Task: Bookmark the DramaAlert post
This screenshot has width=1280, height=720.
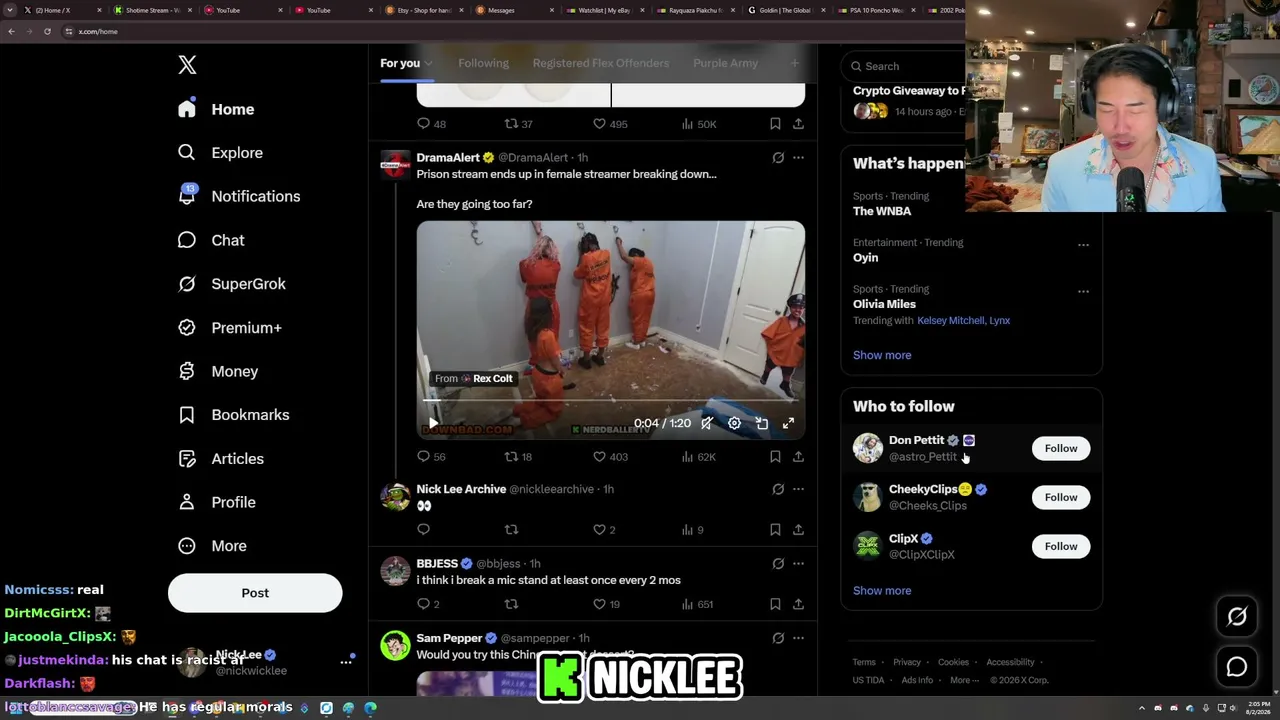Action: tap(775, 457)
